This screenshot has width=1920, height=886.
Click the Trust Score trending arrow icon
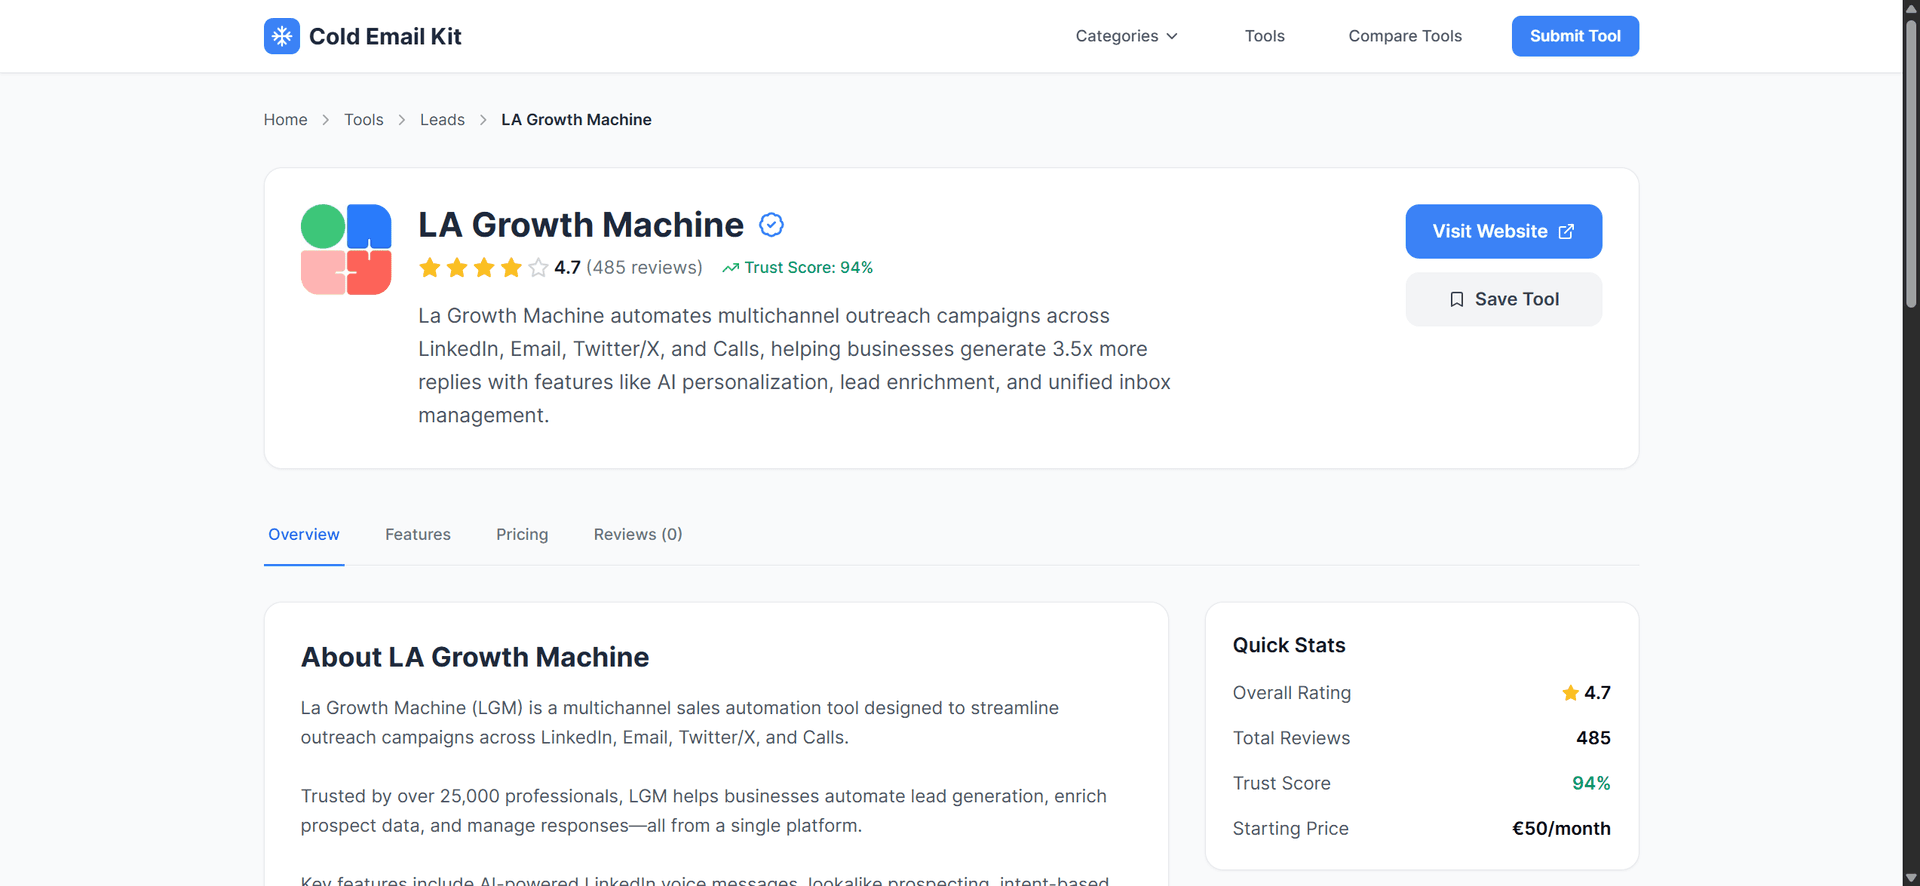[731, 268]
